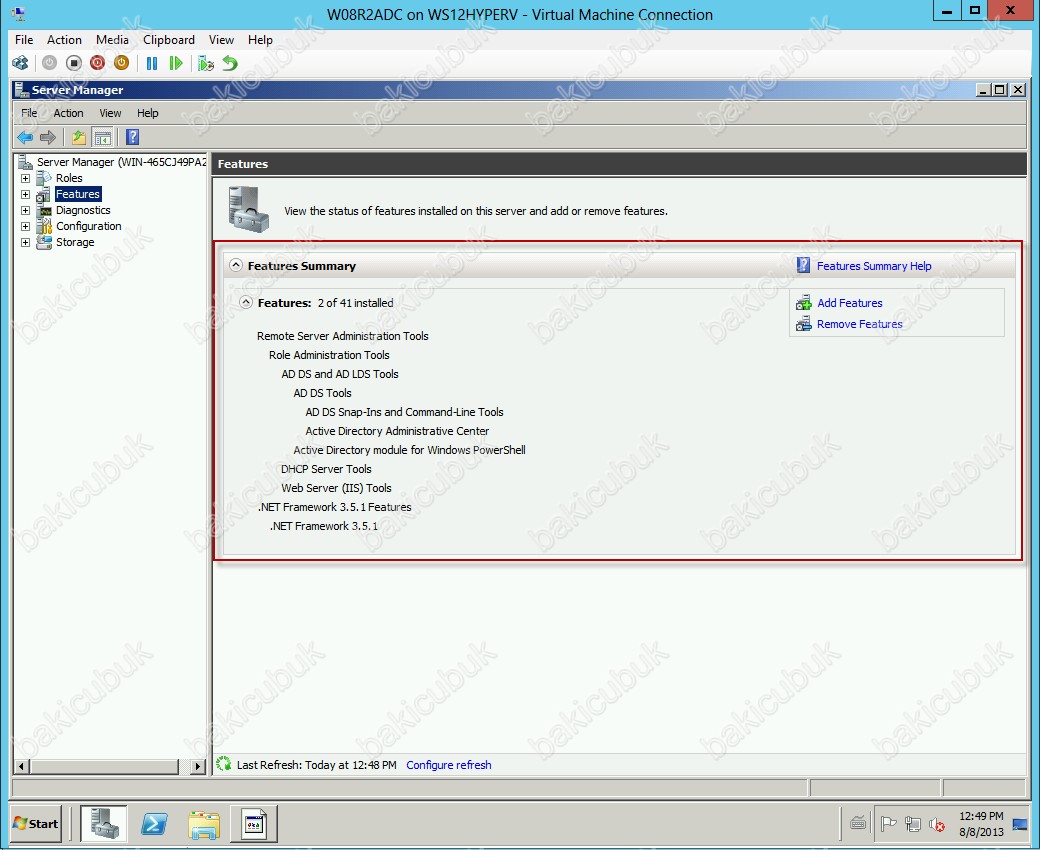Open Windows Explorer from taskbar
Screen dimensions: 1040x850
204,823
